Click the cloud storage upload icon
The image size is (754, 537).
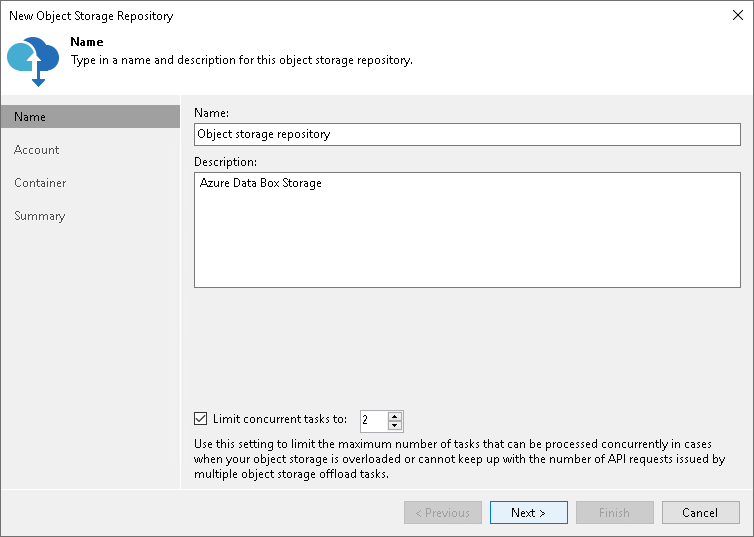33,59
